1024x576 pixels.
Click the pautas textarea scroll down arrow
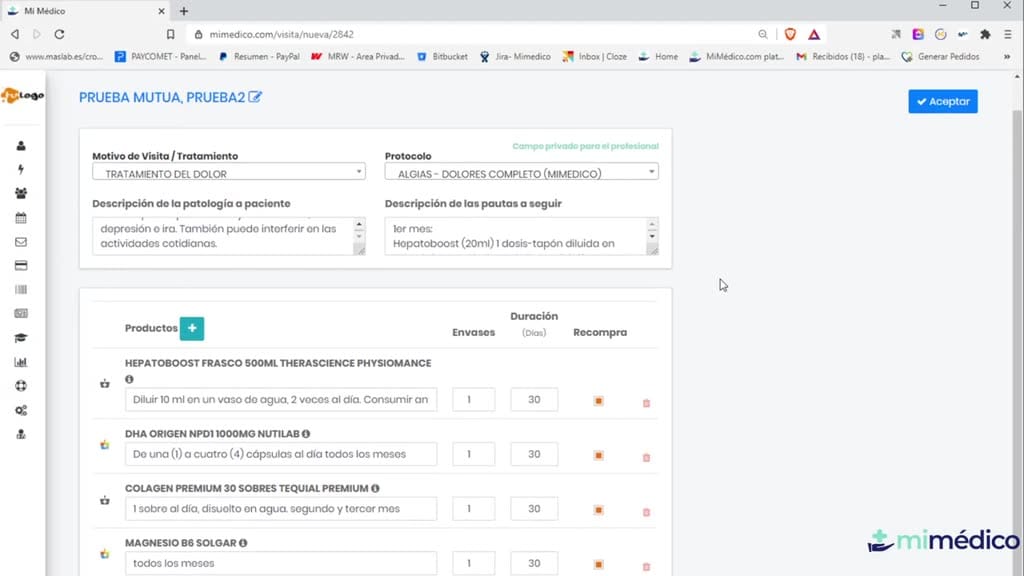tap(652, 236)
